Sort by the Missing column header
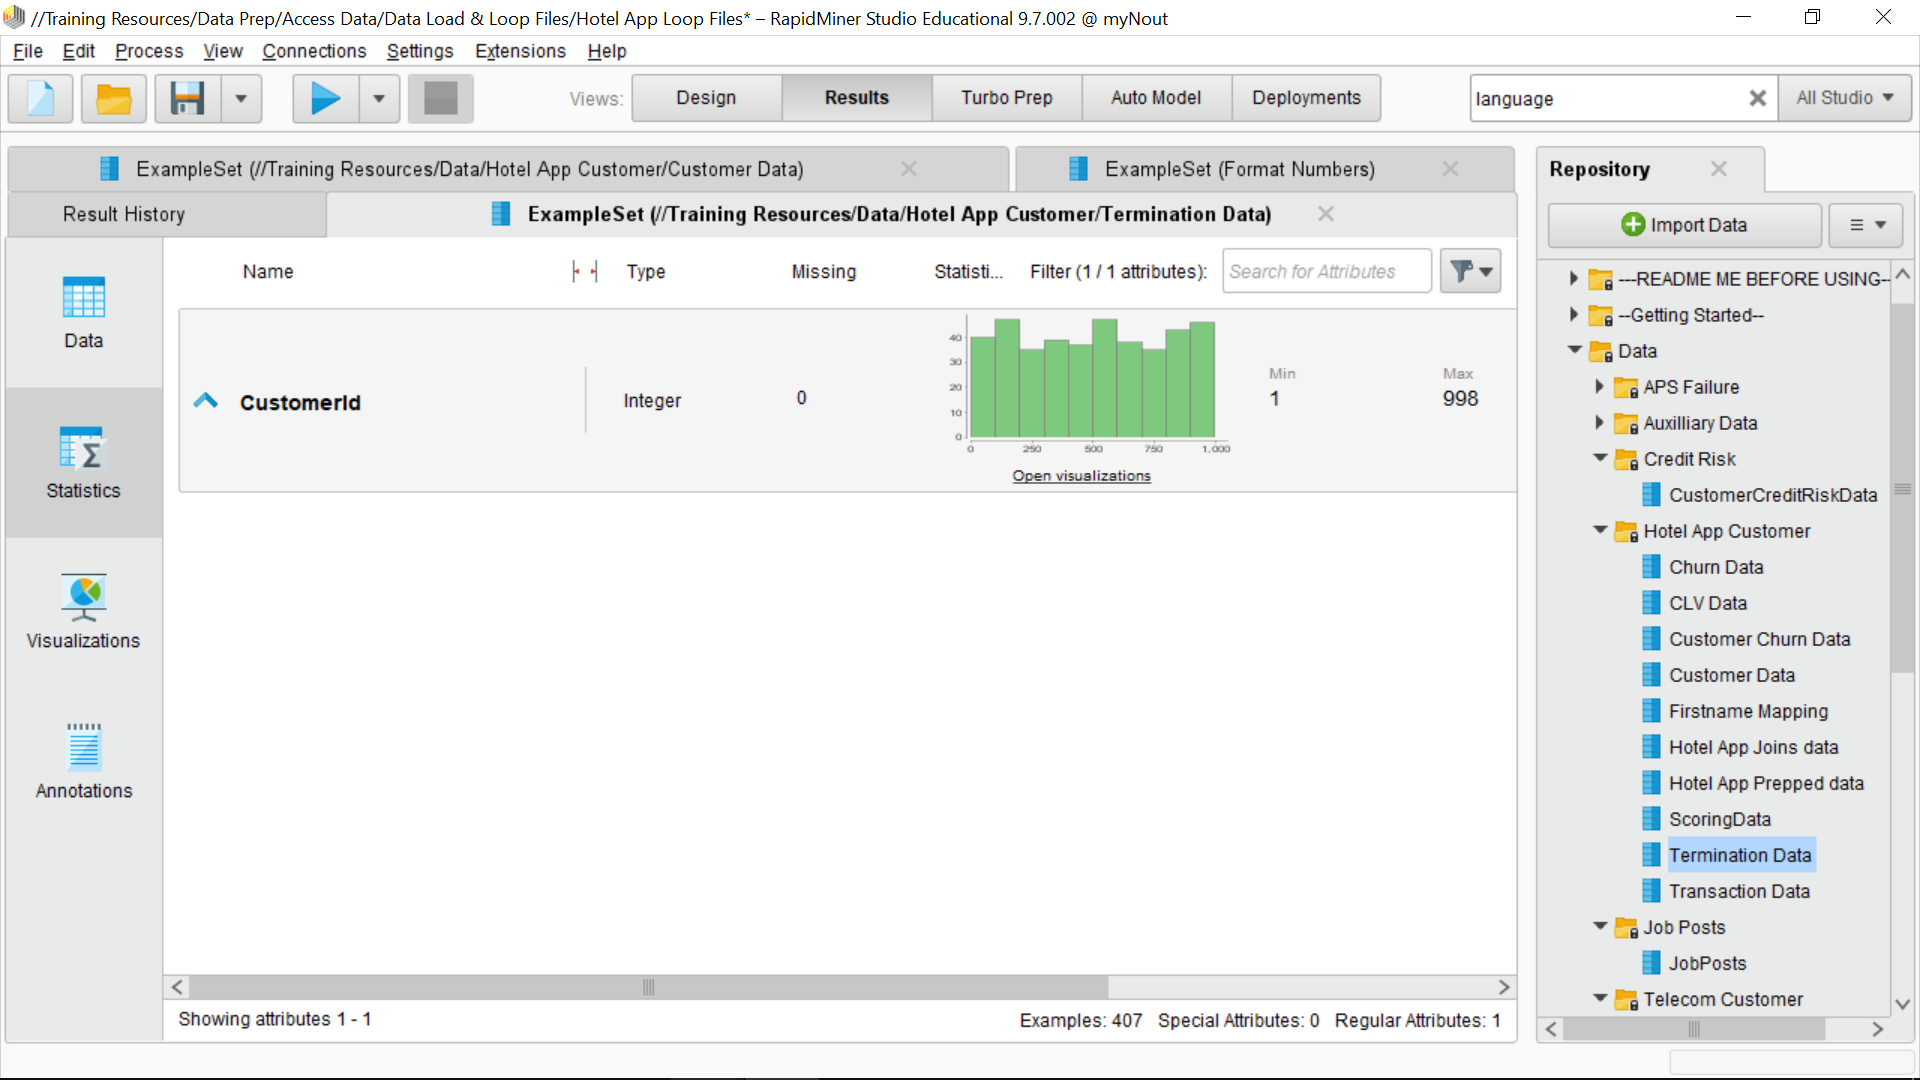The height and width of the screenshot is (1080, 1920). click(x=824, y=272)
